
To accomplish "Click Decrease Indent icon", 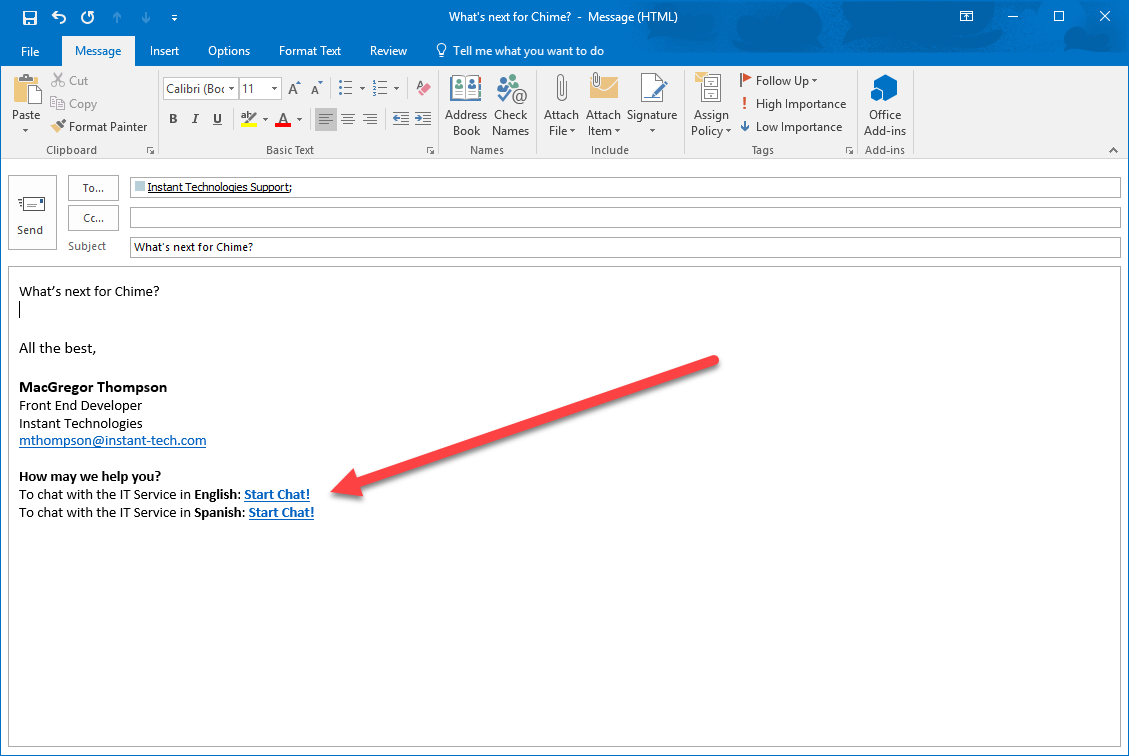I will (401, 120).
